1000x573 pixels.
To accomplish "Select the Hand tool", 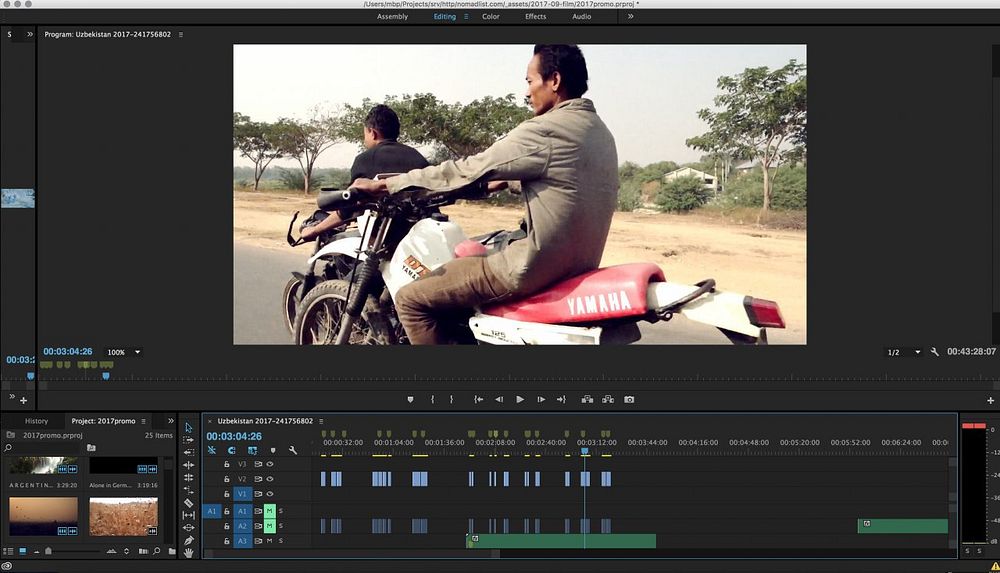I will click(x=189, y=553).
